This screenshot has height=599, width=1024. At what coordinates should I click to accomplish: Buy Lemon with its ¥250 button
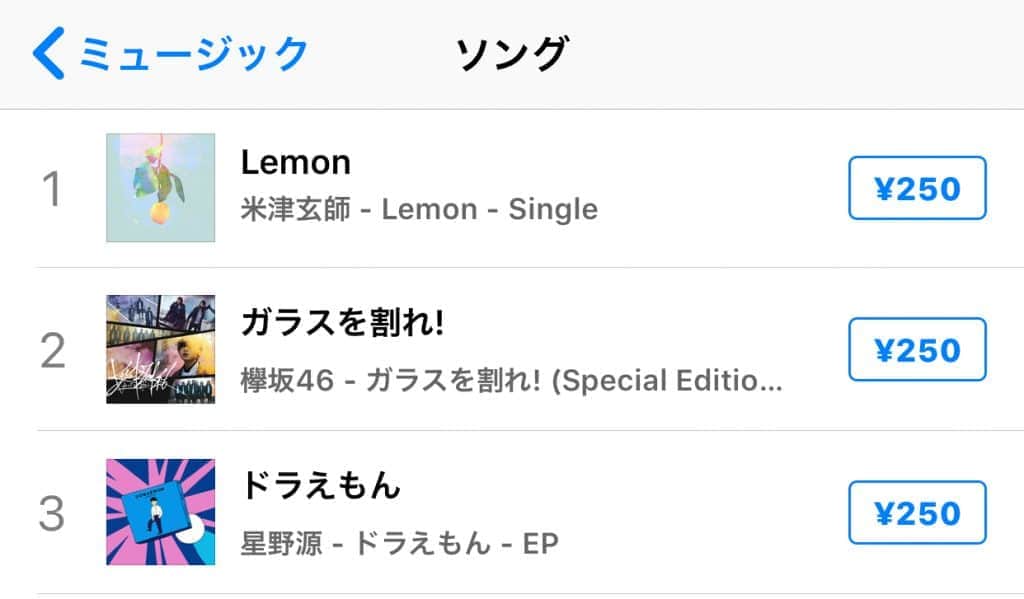[x=917, y=188]
